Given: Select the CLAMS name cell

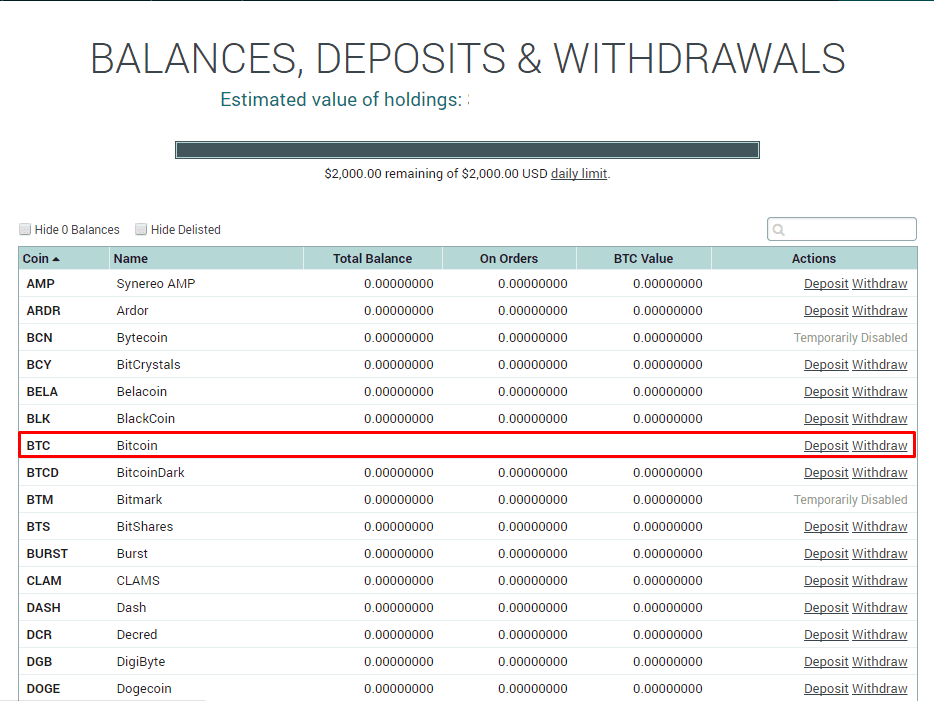Looking at the screenshot, I should click(138, 581).
